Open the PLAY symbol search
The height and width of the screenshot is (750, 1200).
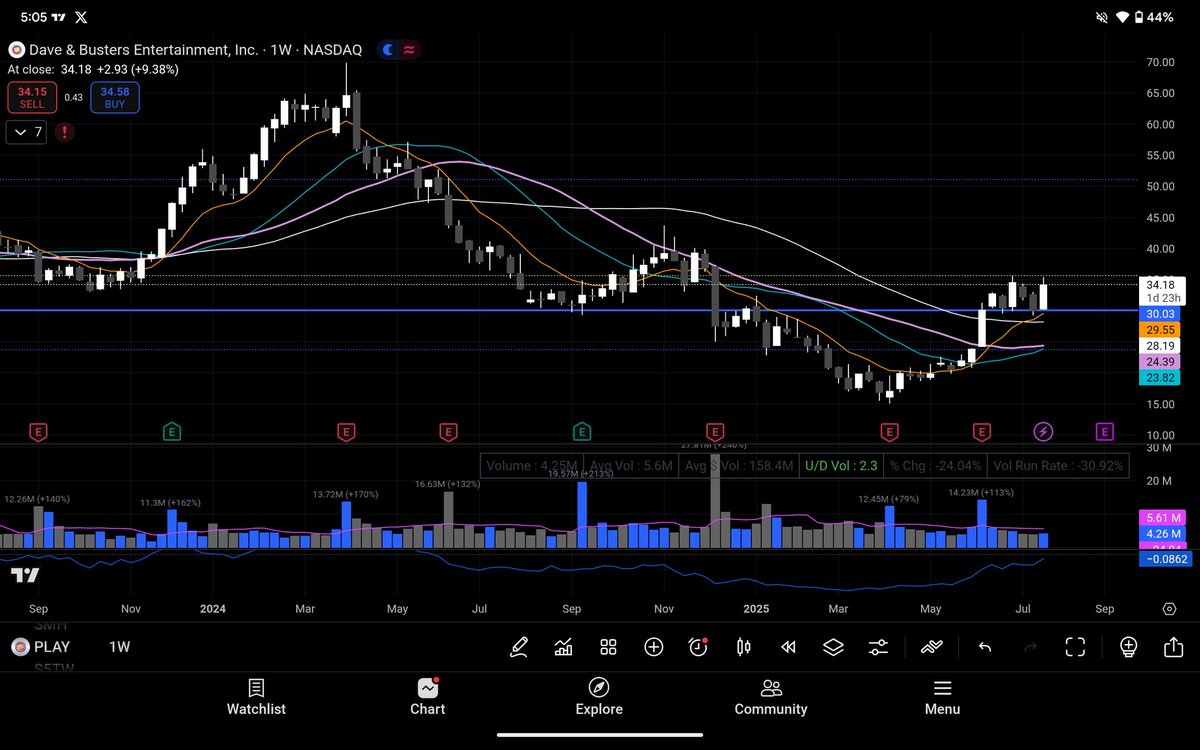(41, 647)
